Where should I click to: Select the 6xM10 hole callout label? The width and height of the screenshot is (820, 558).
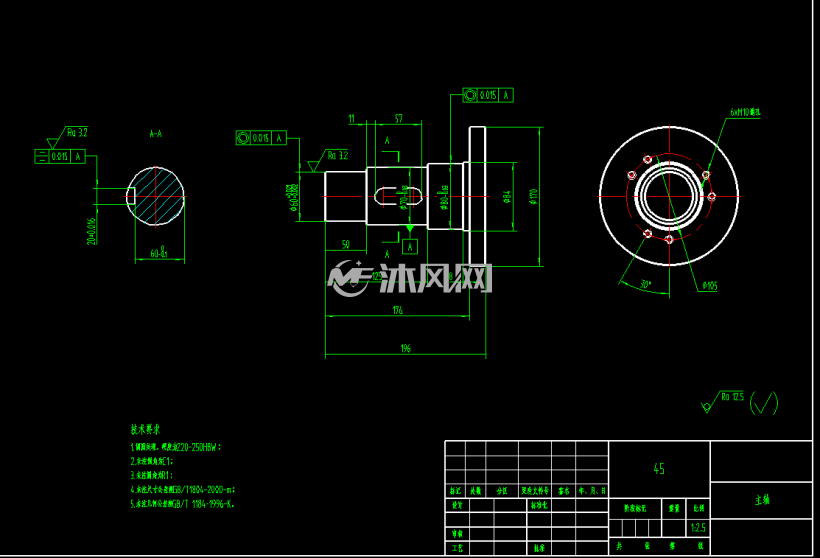[746, 112]
